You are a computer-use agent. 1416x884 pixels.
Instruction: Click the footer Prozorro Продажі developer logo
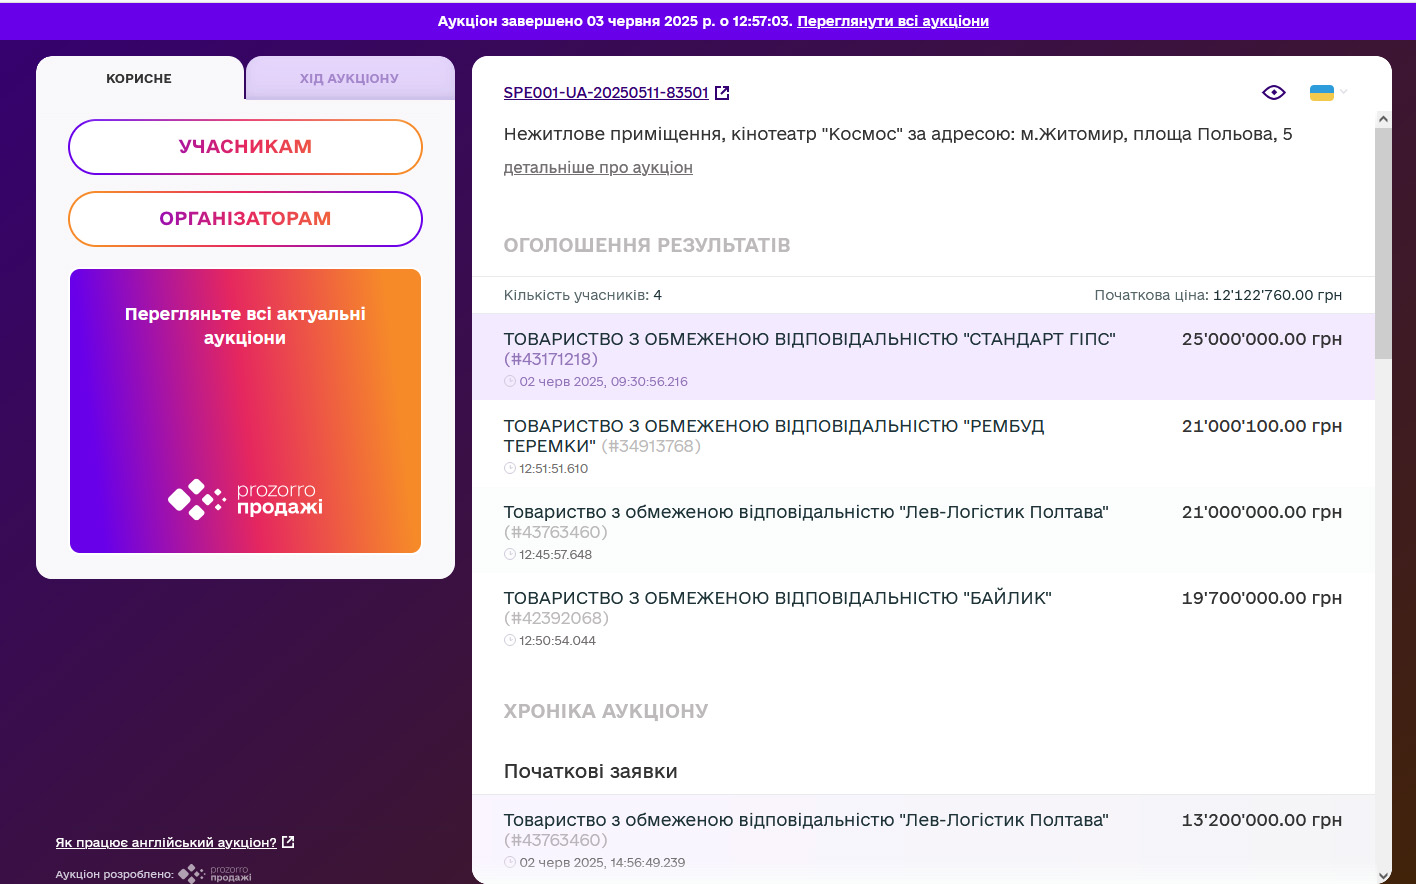tap(214, 874)
